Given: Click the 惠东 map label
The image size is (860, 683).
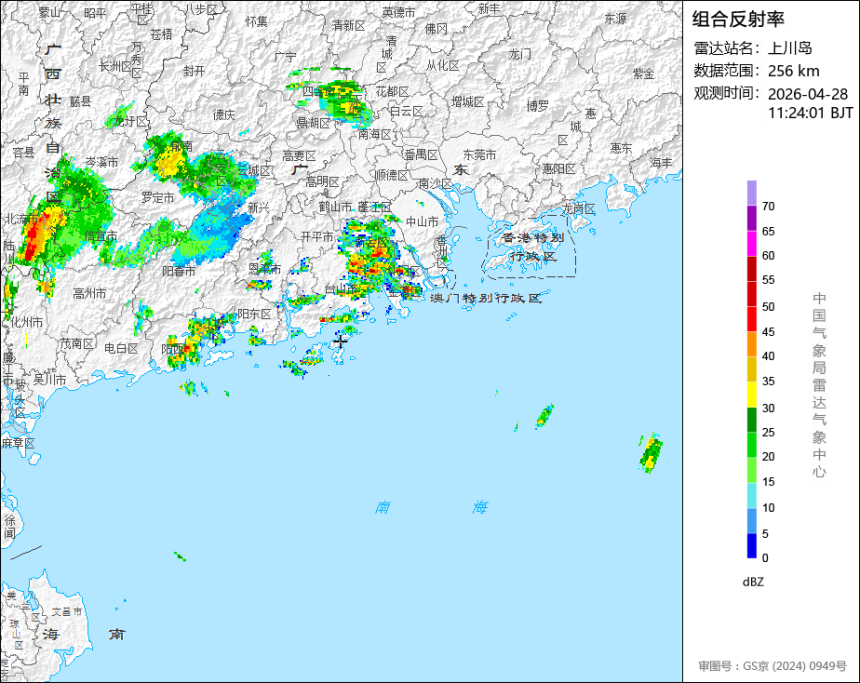Looking at the screenshot, I should click(x=621, y=148).
